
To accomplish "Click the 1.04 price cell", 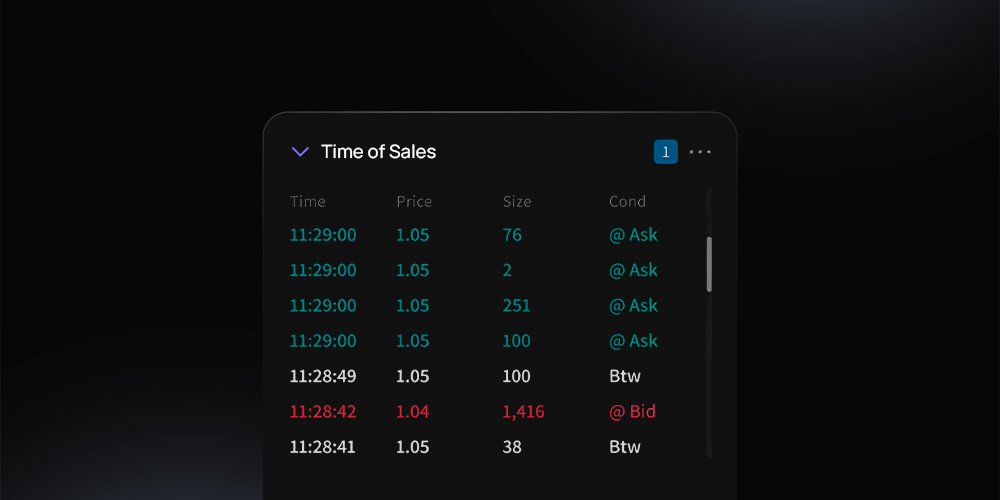I will coord(413,412).
